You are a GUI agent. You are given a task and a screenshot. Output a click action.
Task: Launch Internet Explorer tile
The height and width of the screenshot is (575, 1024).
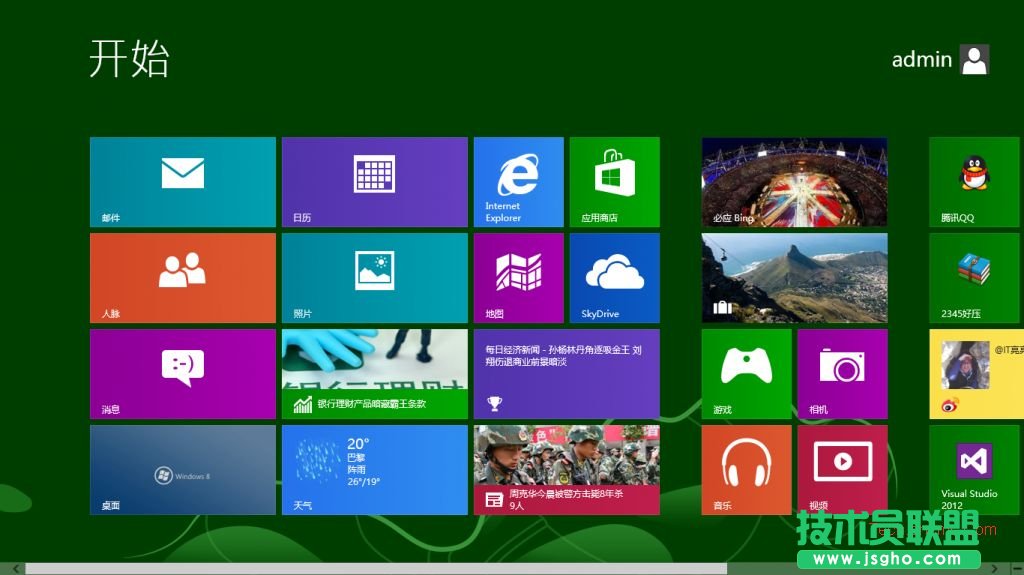[518, 182]
